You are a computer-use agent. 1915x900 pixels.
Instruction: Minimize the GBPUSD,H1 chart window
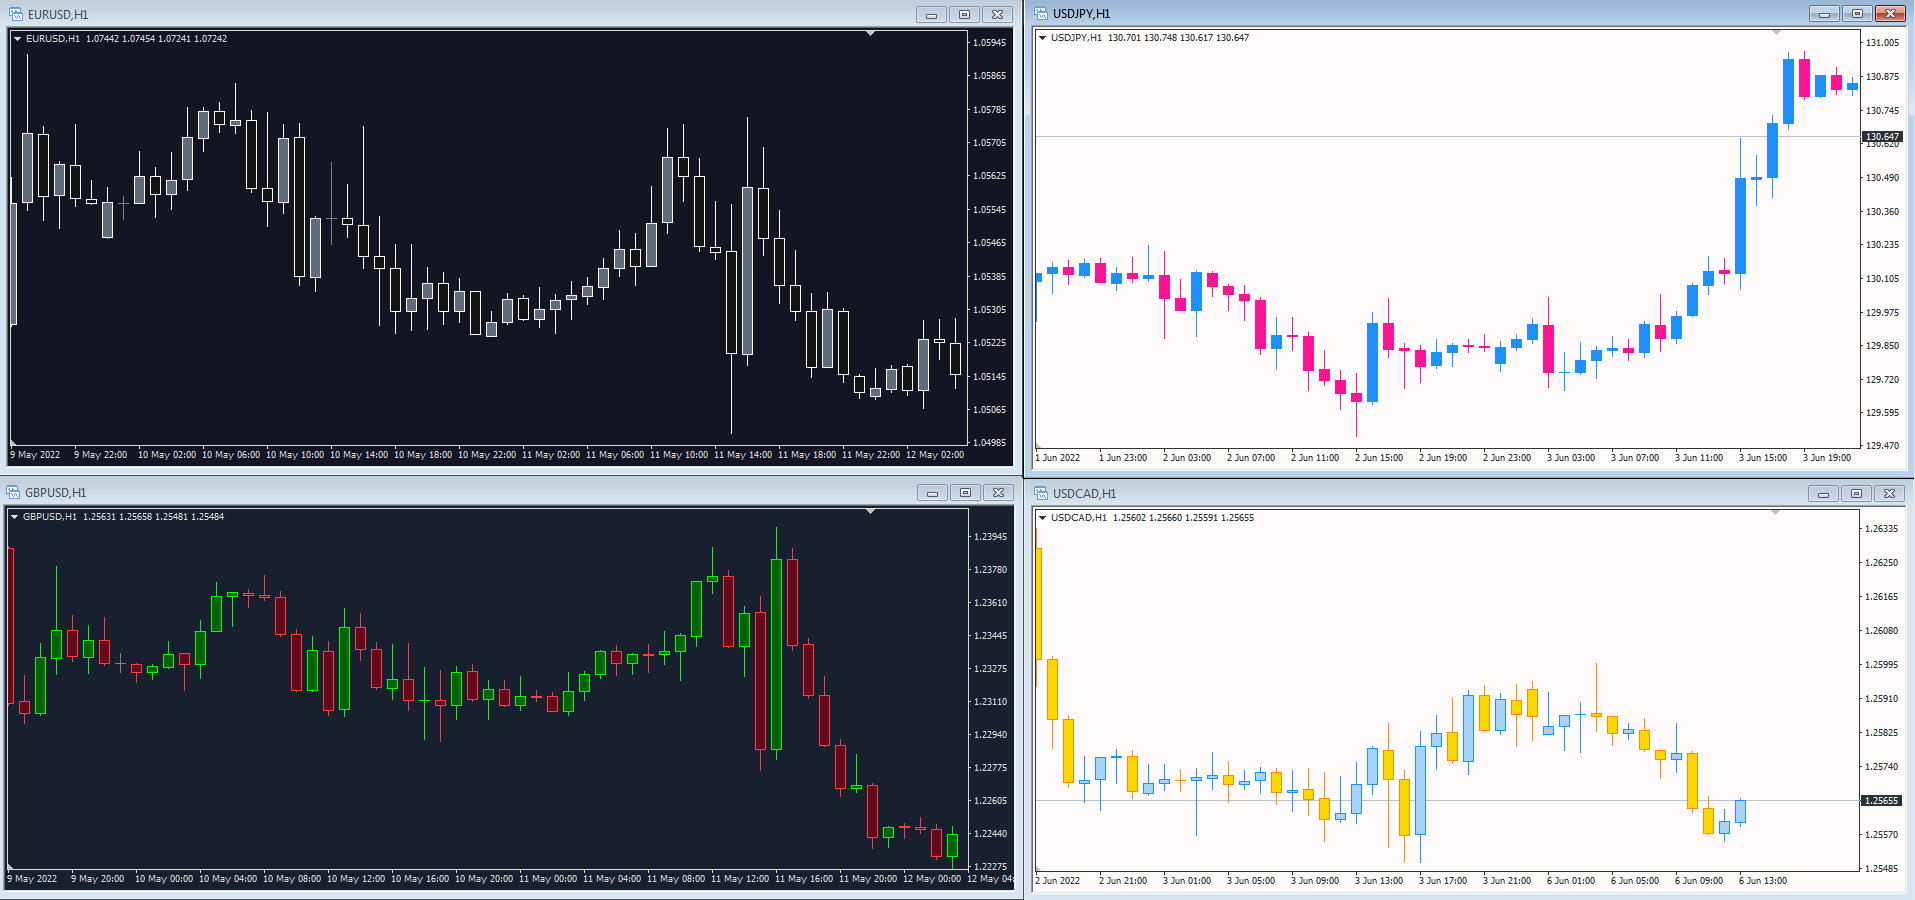tap(932, 492)
